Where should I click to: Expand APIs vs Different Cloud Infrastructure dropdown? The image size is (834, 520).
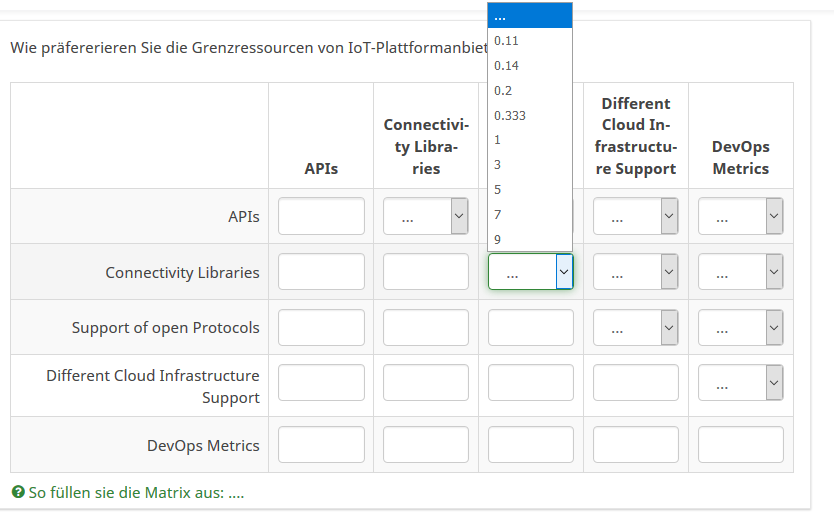tap(636, 216)
